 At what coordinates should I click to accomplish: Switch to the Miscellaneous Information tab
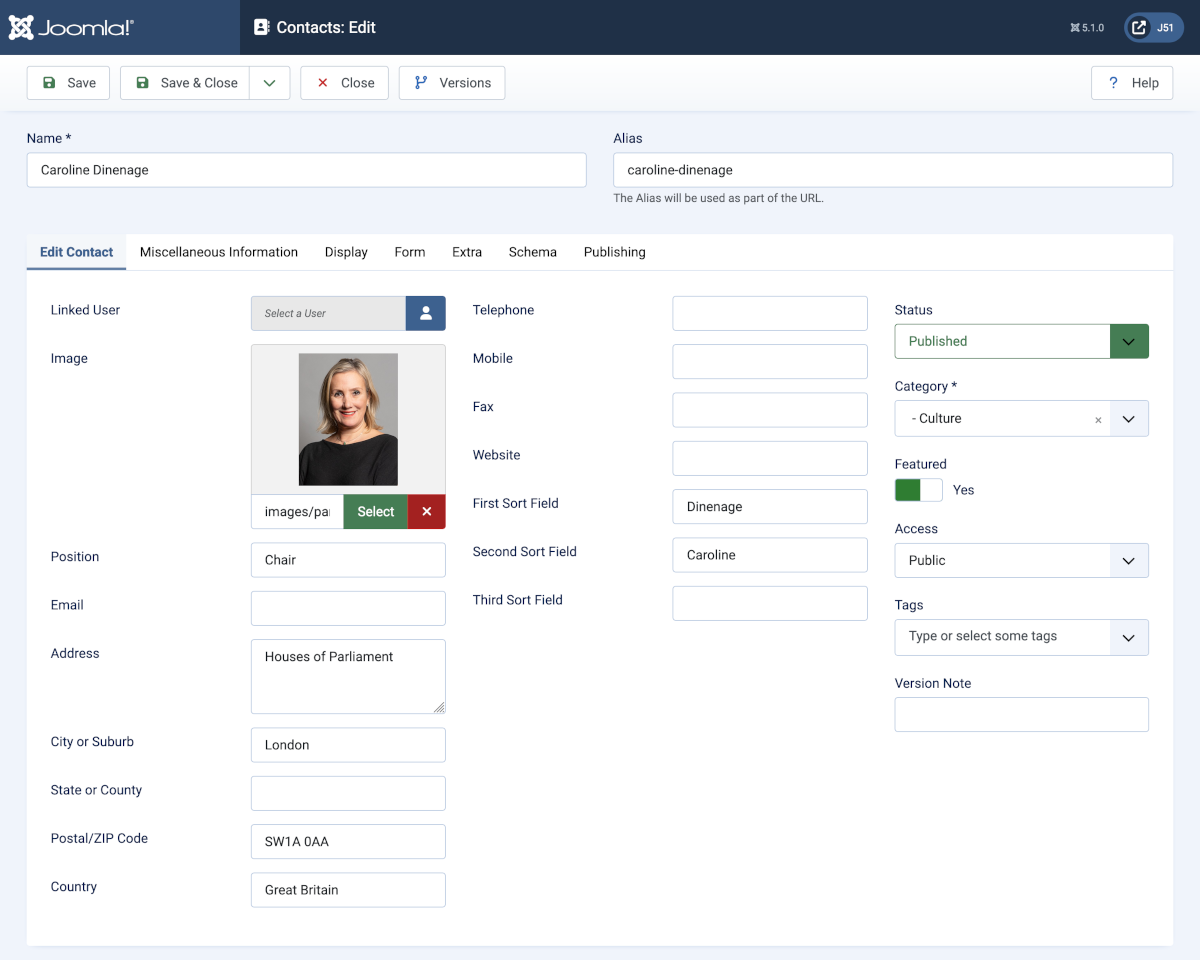(x=218, y=252)
